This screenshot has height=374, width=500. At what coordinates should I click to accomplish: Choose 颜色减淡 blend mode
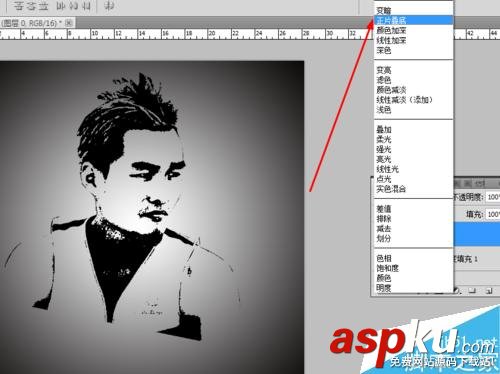(413, 90)
